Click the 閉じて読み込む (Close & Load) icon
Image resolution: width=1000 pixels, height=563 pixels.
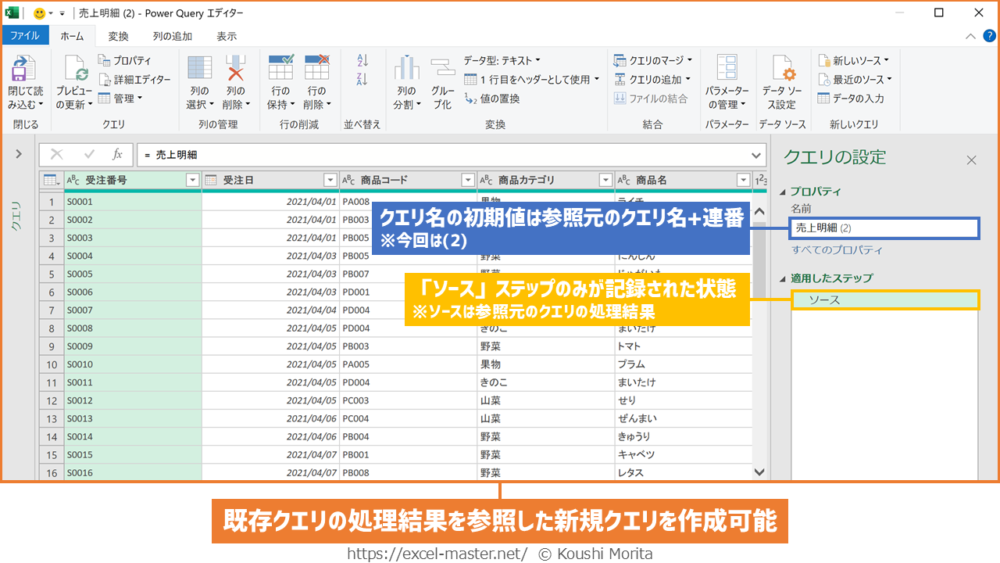[x=24, y=72]
